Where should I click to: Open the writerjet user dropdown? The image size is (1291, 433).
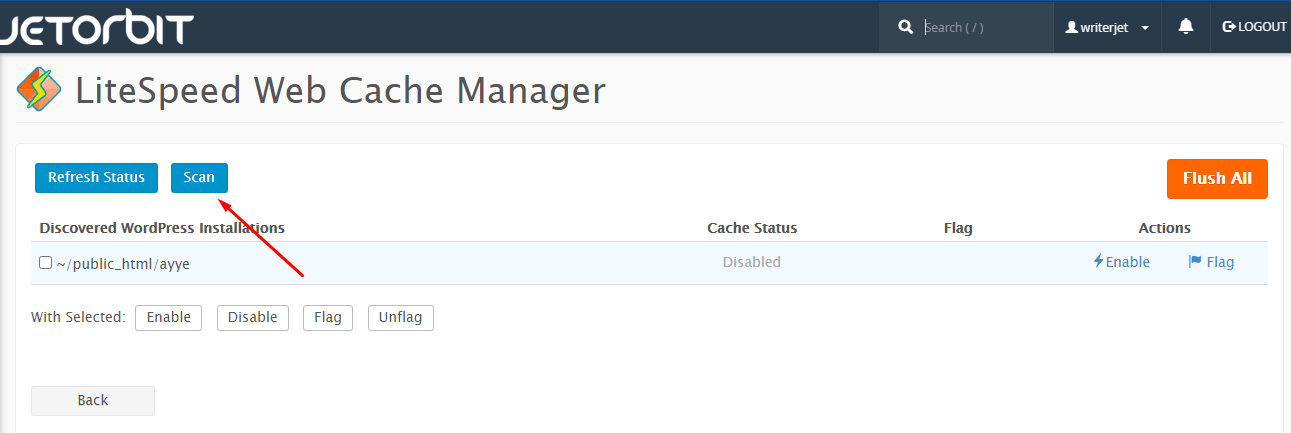(1107, 27)
